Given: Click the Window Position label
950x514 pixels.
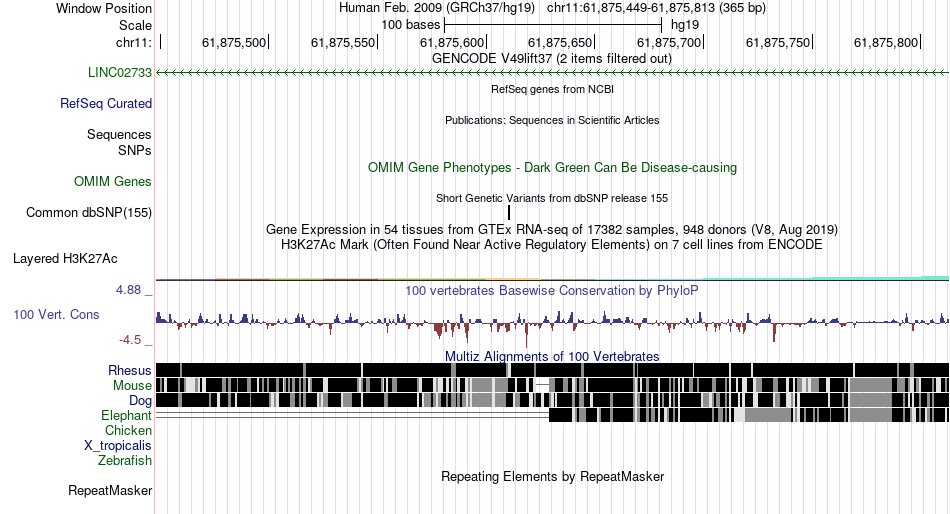Looking at the screenshot, I should (104, 8).
